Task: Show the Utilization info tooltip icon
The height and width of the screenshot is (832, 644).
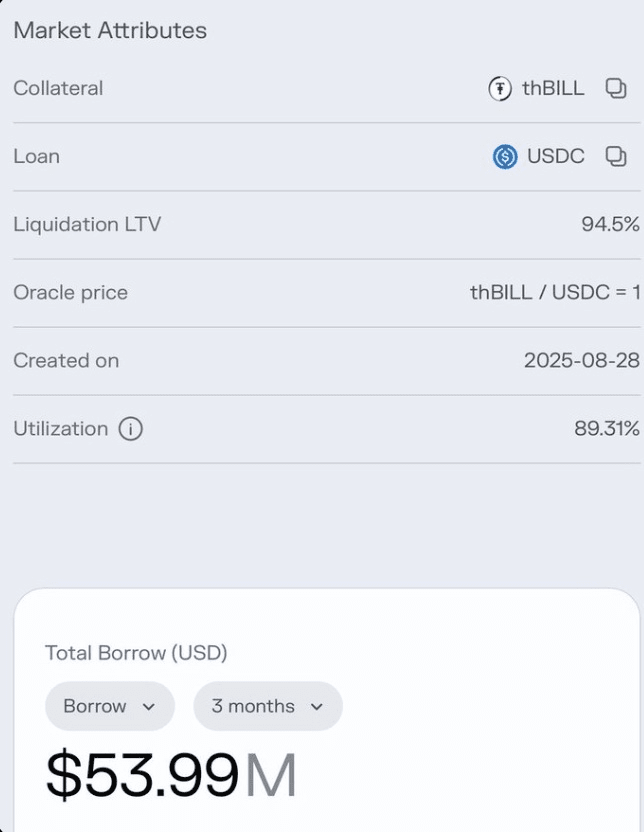Action: (x=131, y=429)
